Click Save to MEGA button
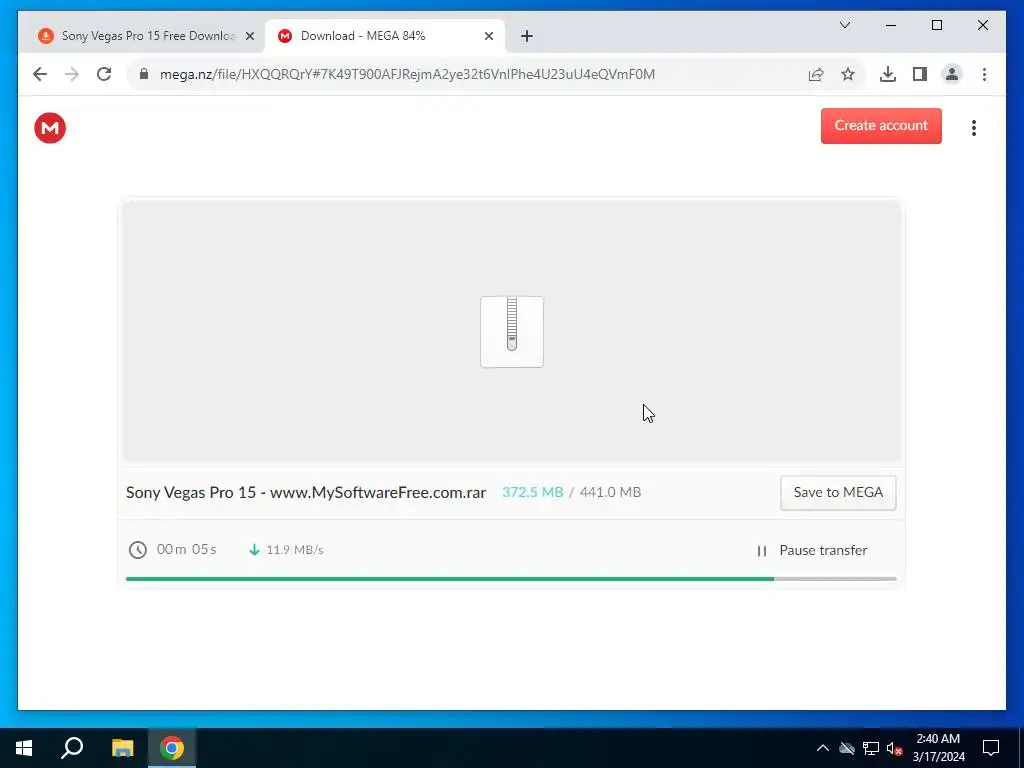This screenshot has height=768, width=1024. (838, 492)
